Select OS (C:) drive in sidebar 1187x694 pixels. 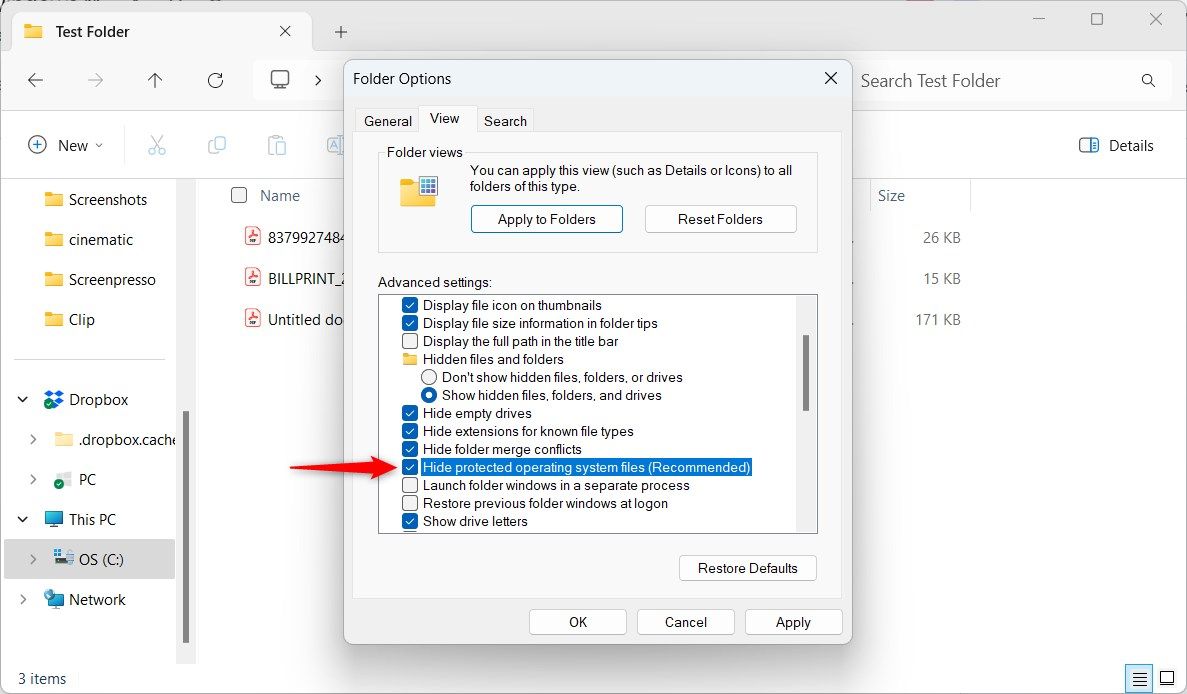click(x=89, y=559)
